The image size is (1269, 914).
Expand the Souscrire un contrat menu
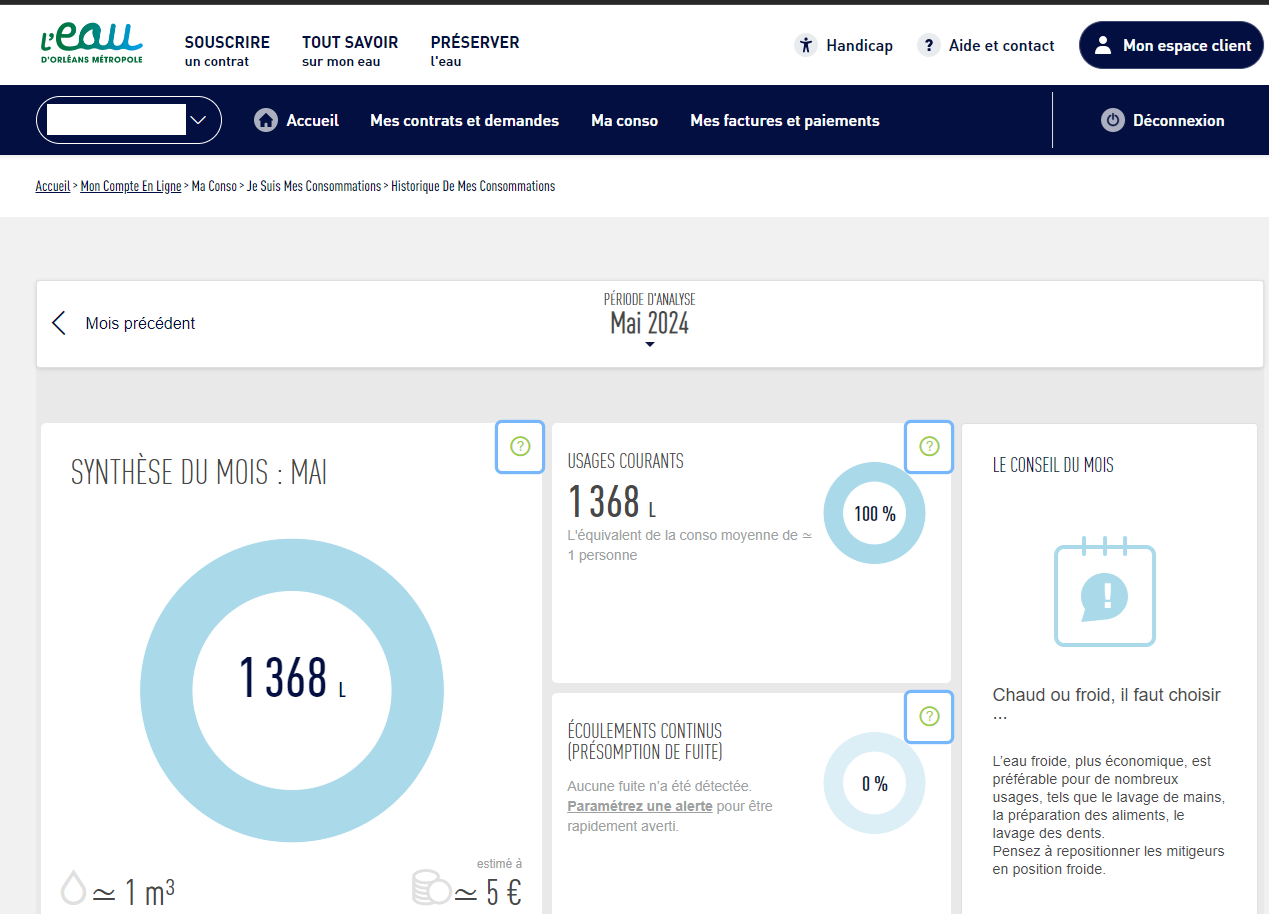click(x=227, y=51)
